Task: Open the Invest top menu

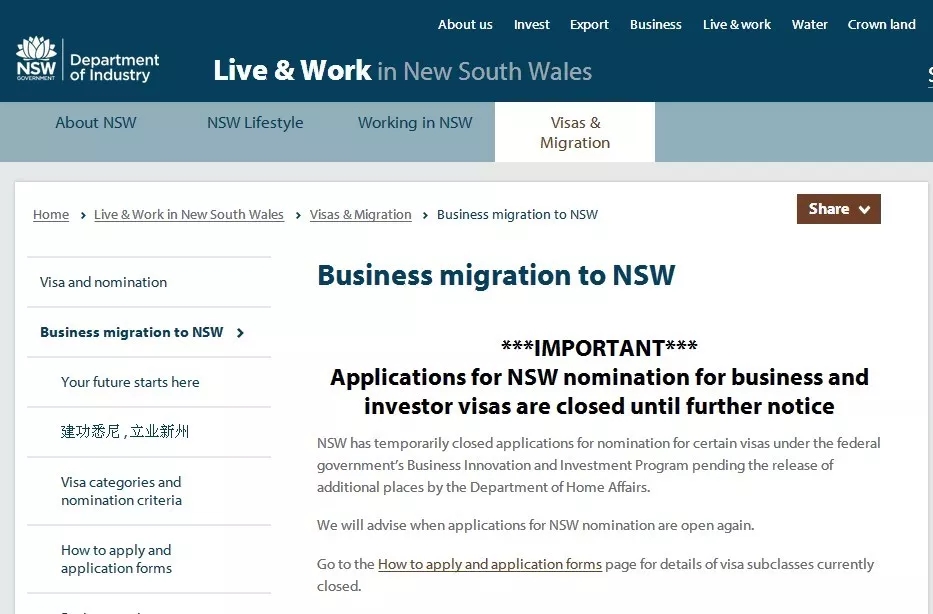Action: point(531,24)
